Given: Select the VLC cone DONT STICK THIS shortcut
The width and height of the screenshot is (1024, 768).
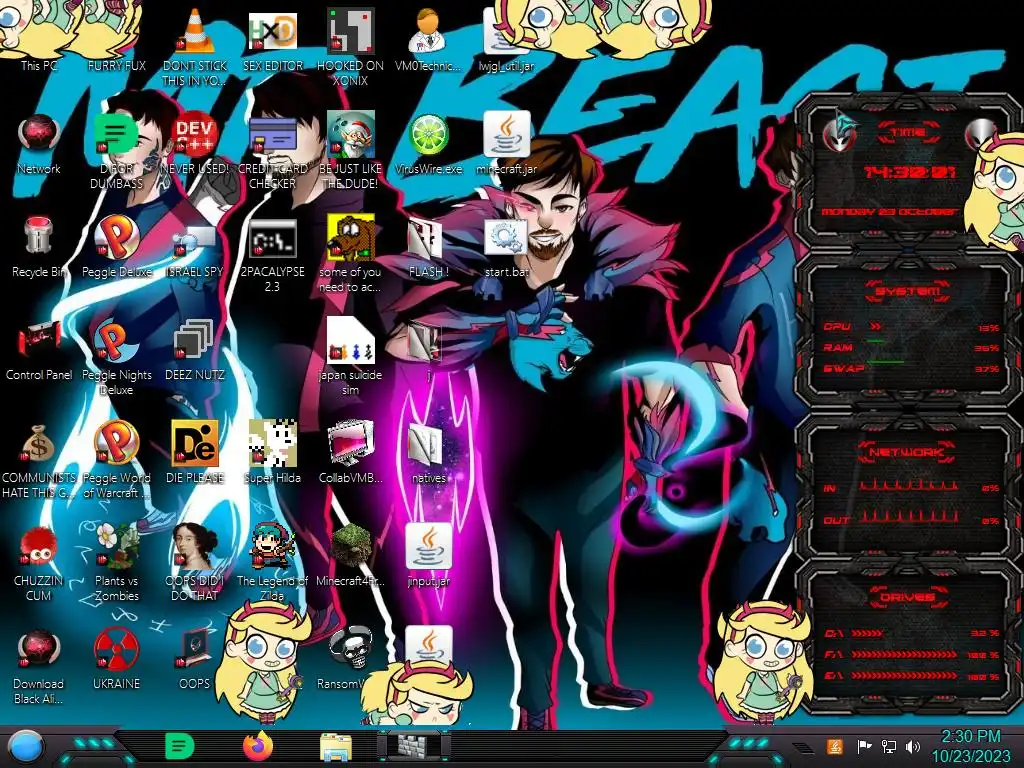Looking at the screenshot, I should (195, 46).
